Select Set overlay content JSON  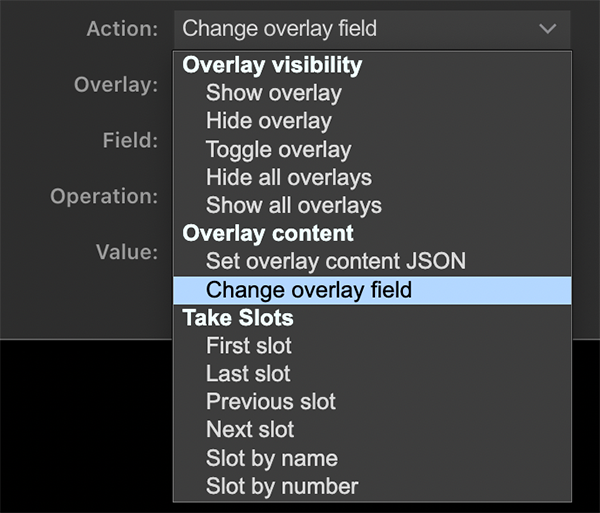(335, 262)
